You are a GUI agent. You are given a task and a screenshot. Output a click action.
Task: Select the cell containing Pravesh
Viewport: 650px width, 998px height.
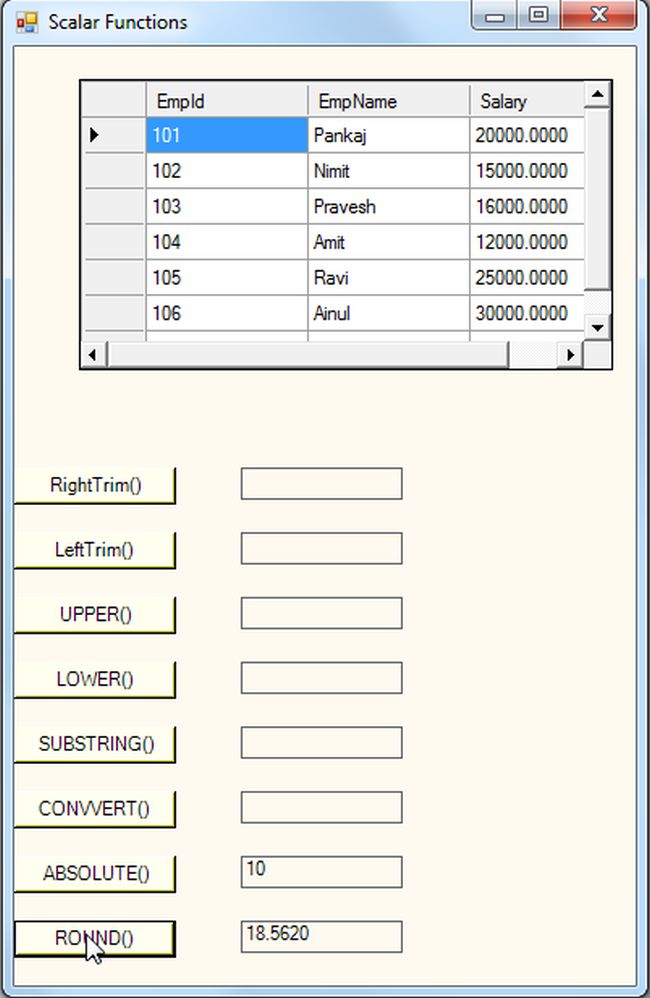[388, 207]
